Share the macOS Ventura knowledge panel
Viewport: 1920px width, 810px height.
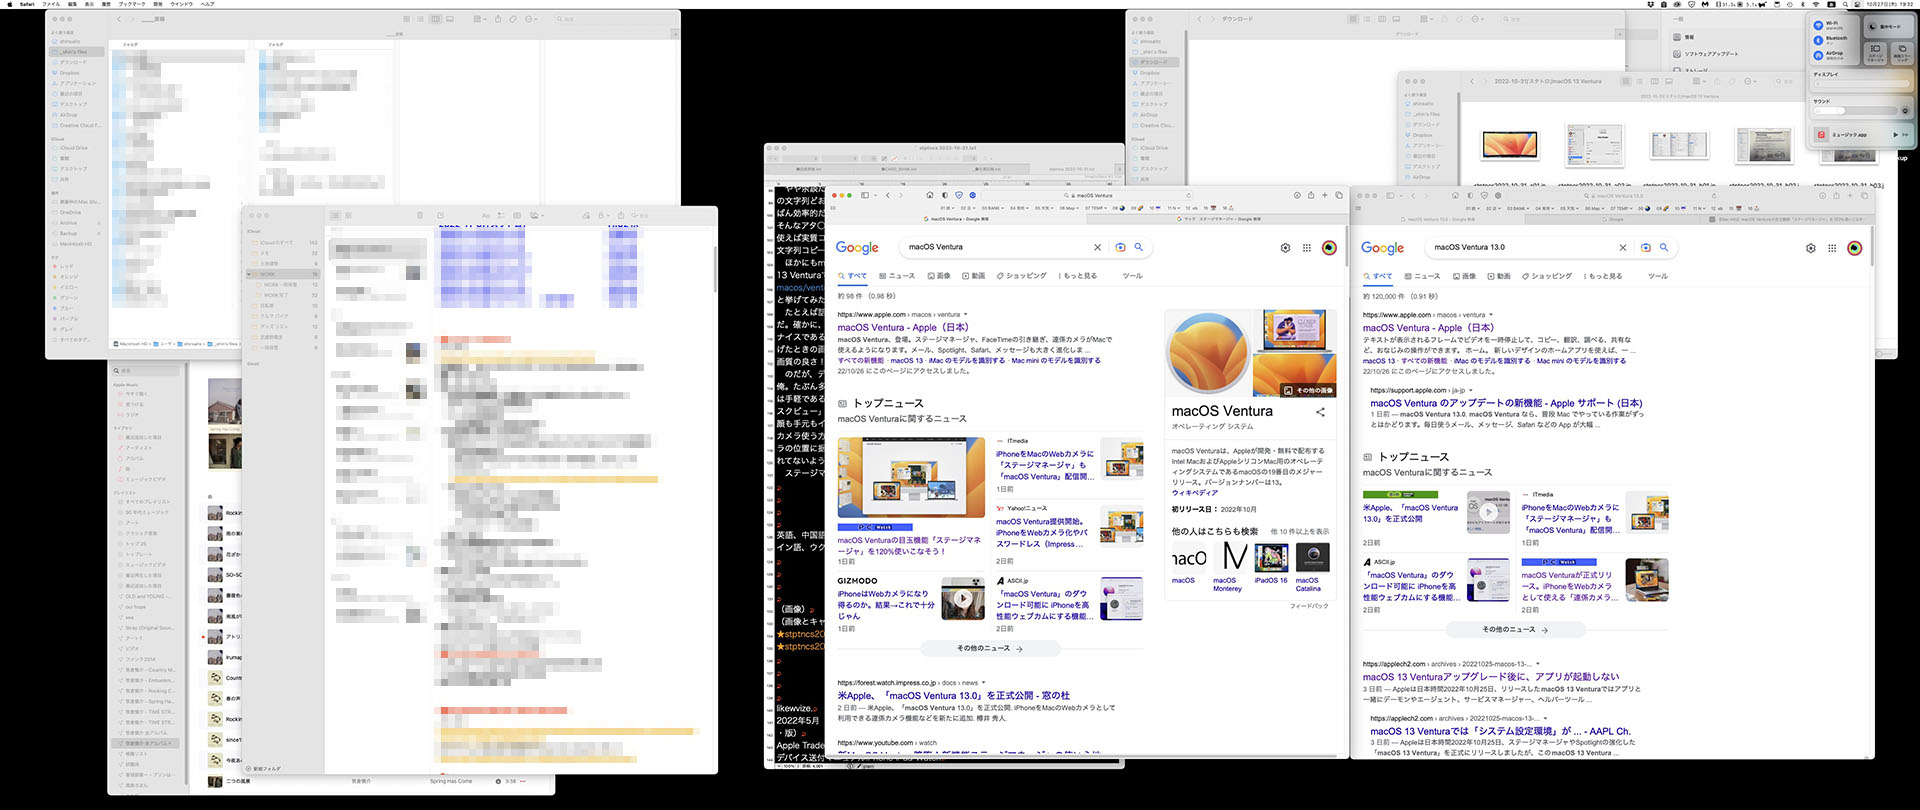[x=1320, y=412]
